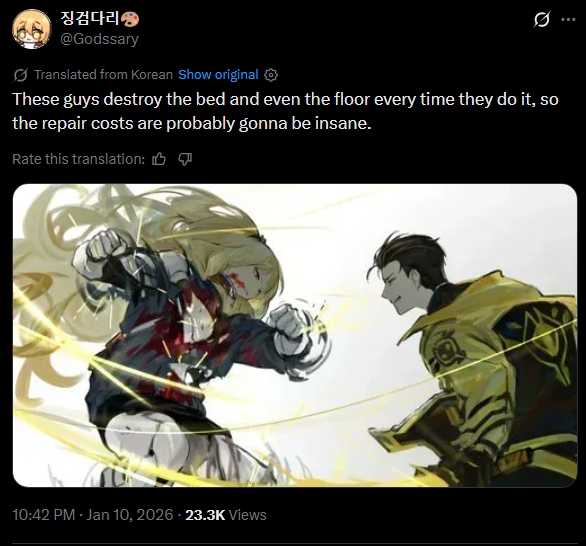Image resolution: width=586 pixels, height=546 pixels.
Task: Click the translated tweet text
Action: (285, 111)
